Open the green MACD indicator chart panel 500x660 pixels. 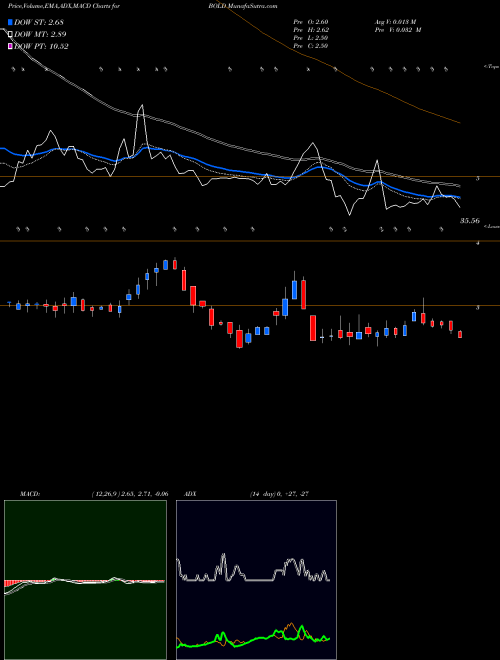(x=85, y=580)
